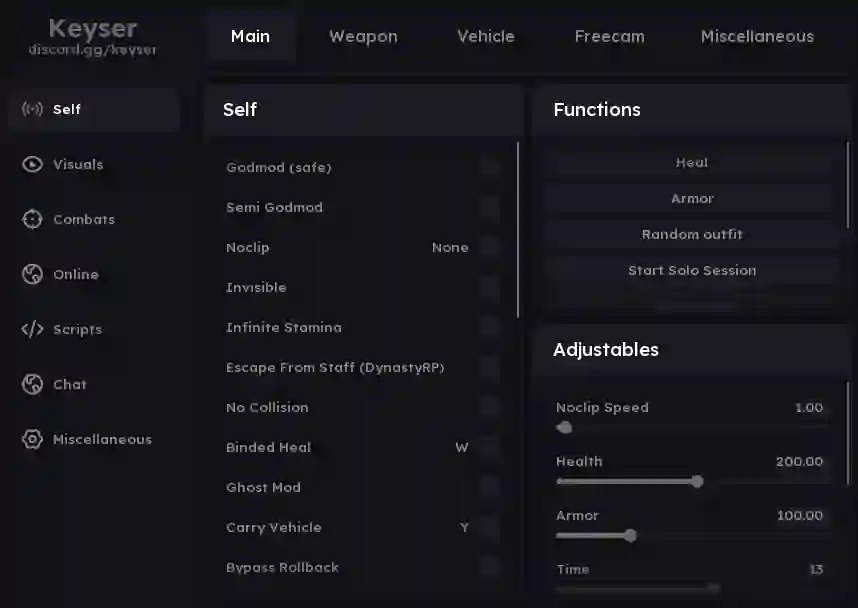Image resolution: width=858 pixels, height=608 pixels.
Task: Click the Combats crosshair icon
Action: (32, 219)
